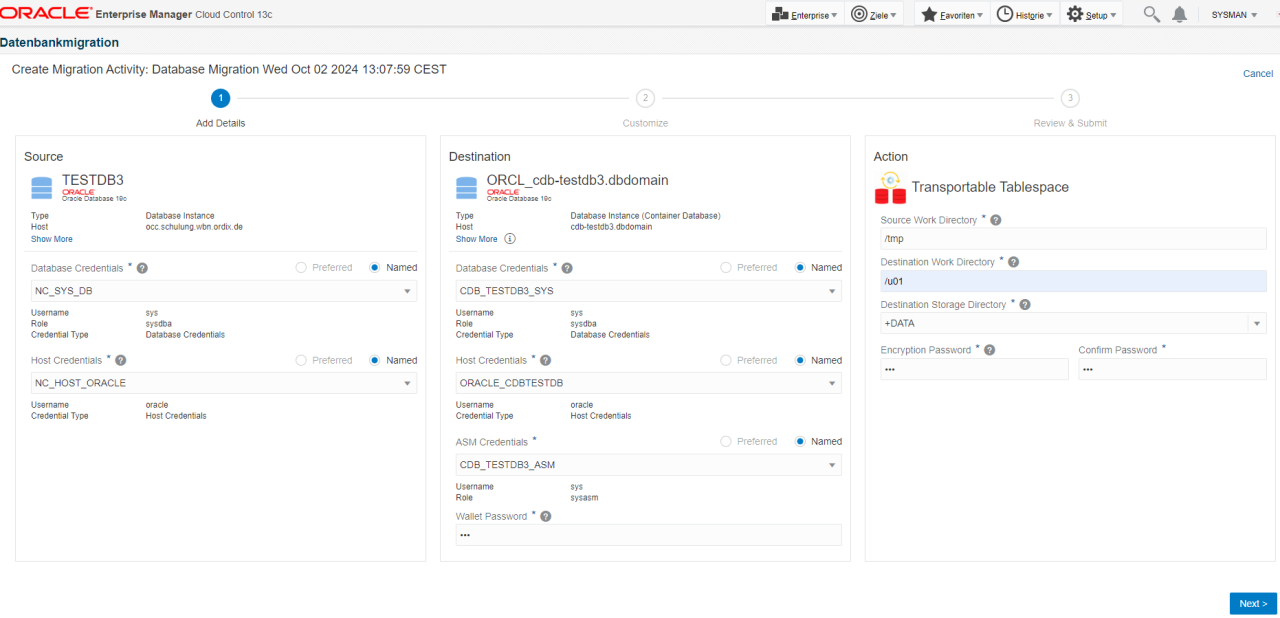Select Preferred for ASM Credentials

tap(725, 441)
